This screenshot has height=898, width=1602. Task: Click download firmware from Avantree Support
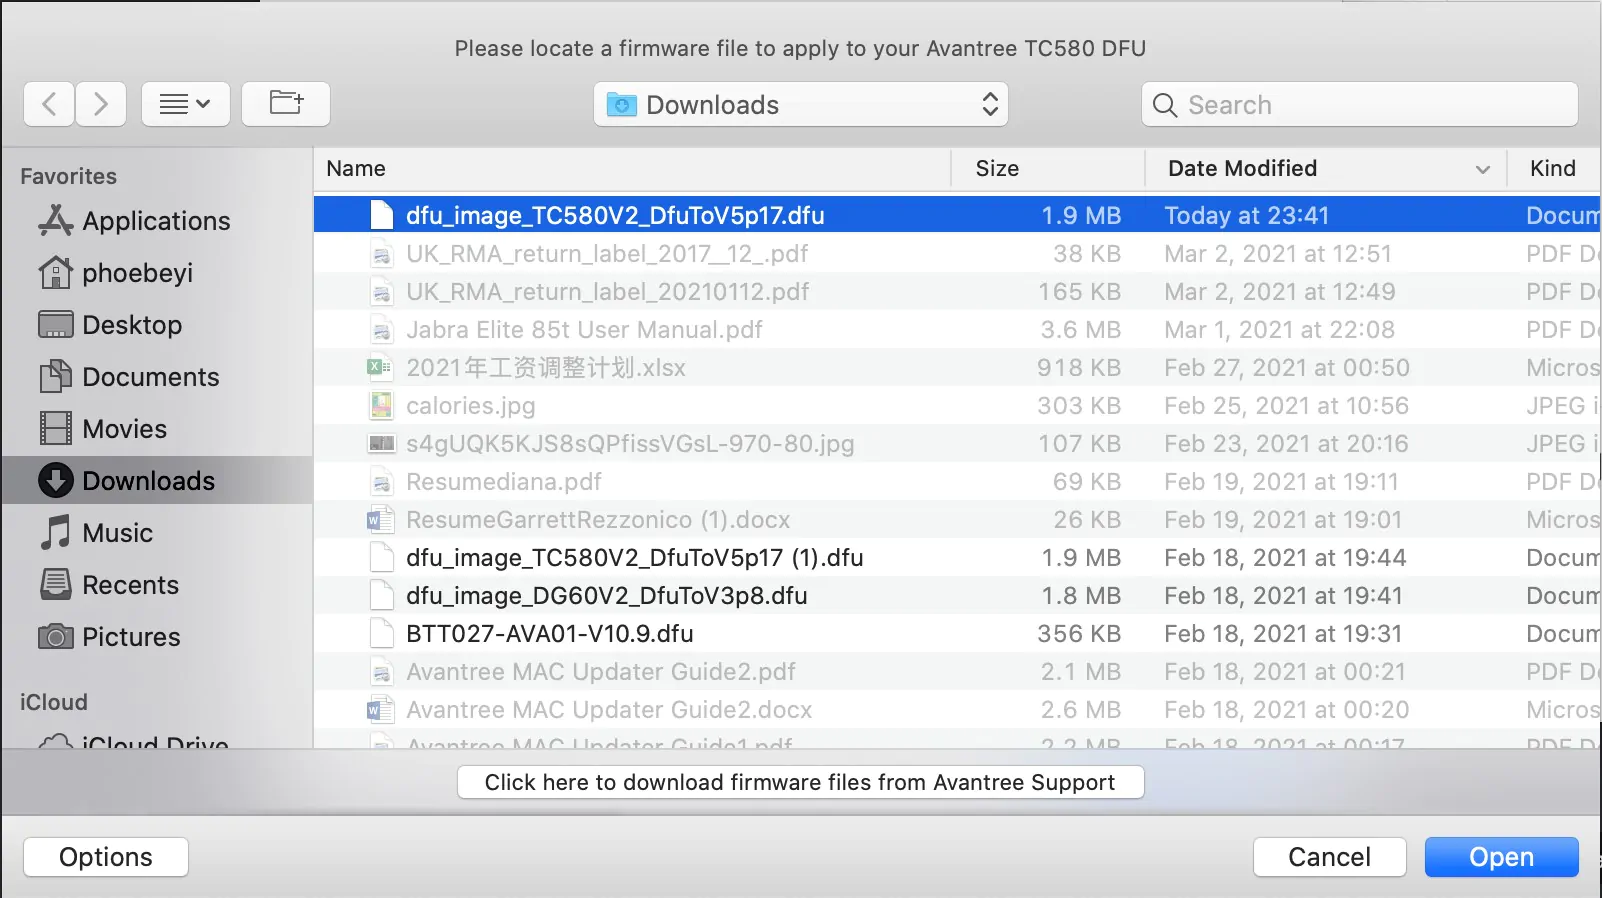click(800, 782)
